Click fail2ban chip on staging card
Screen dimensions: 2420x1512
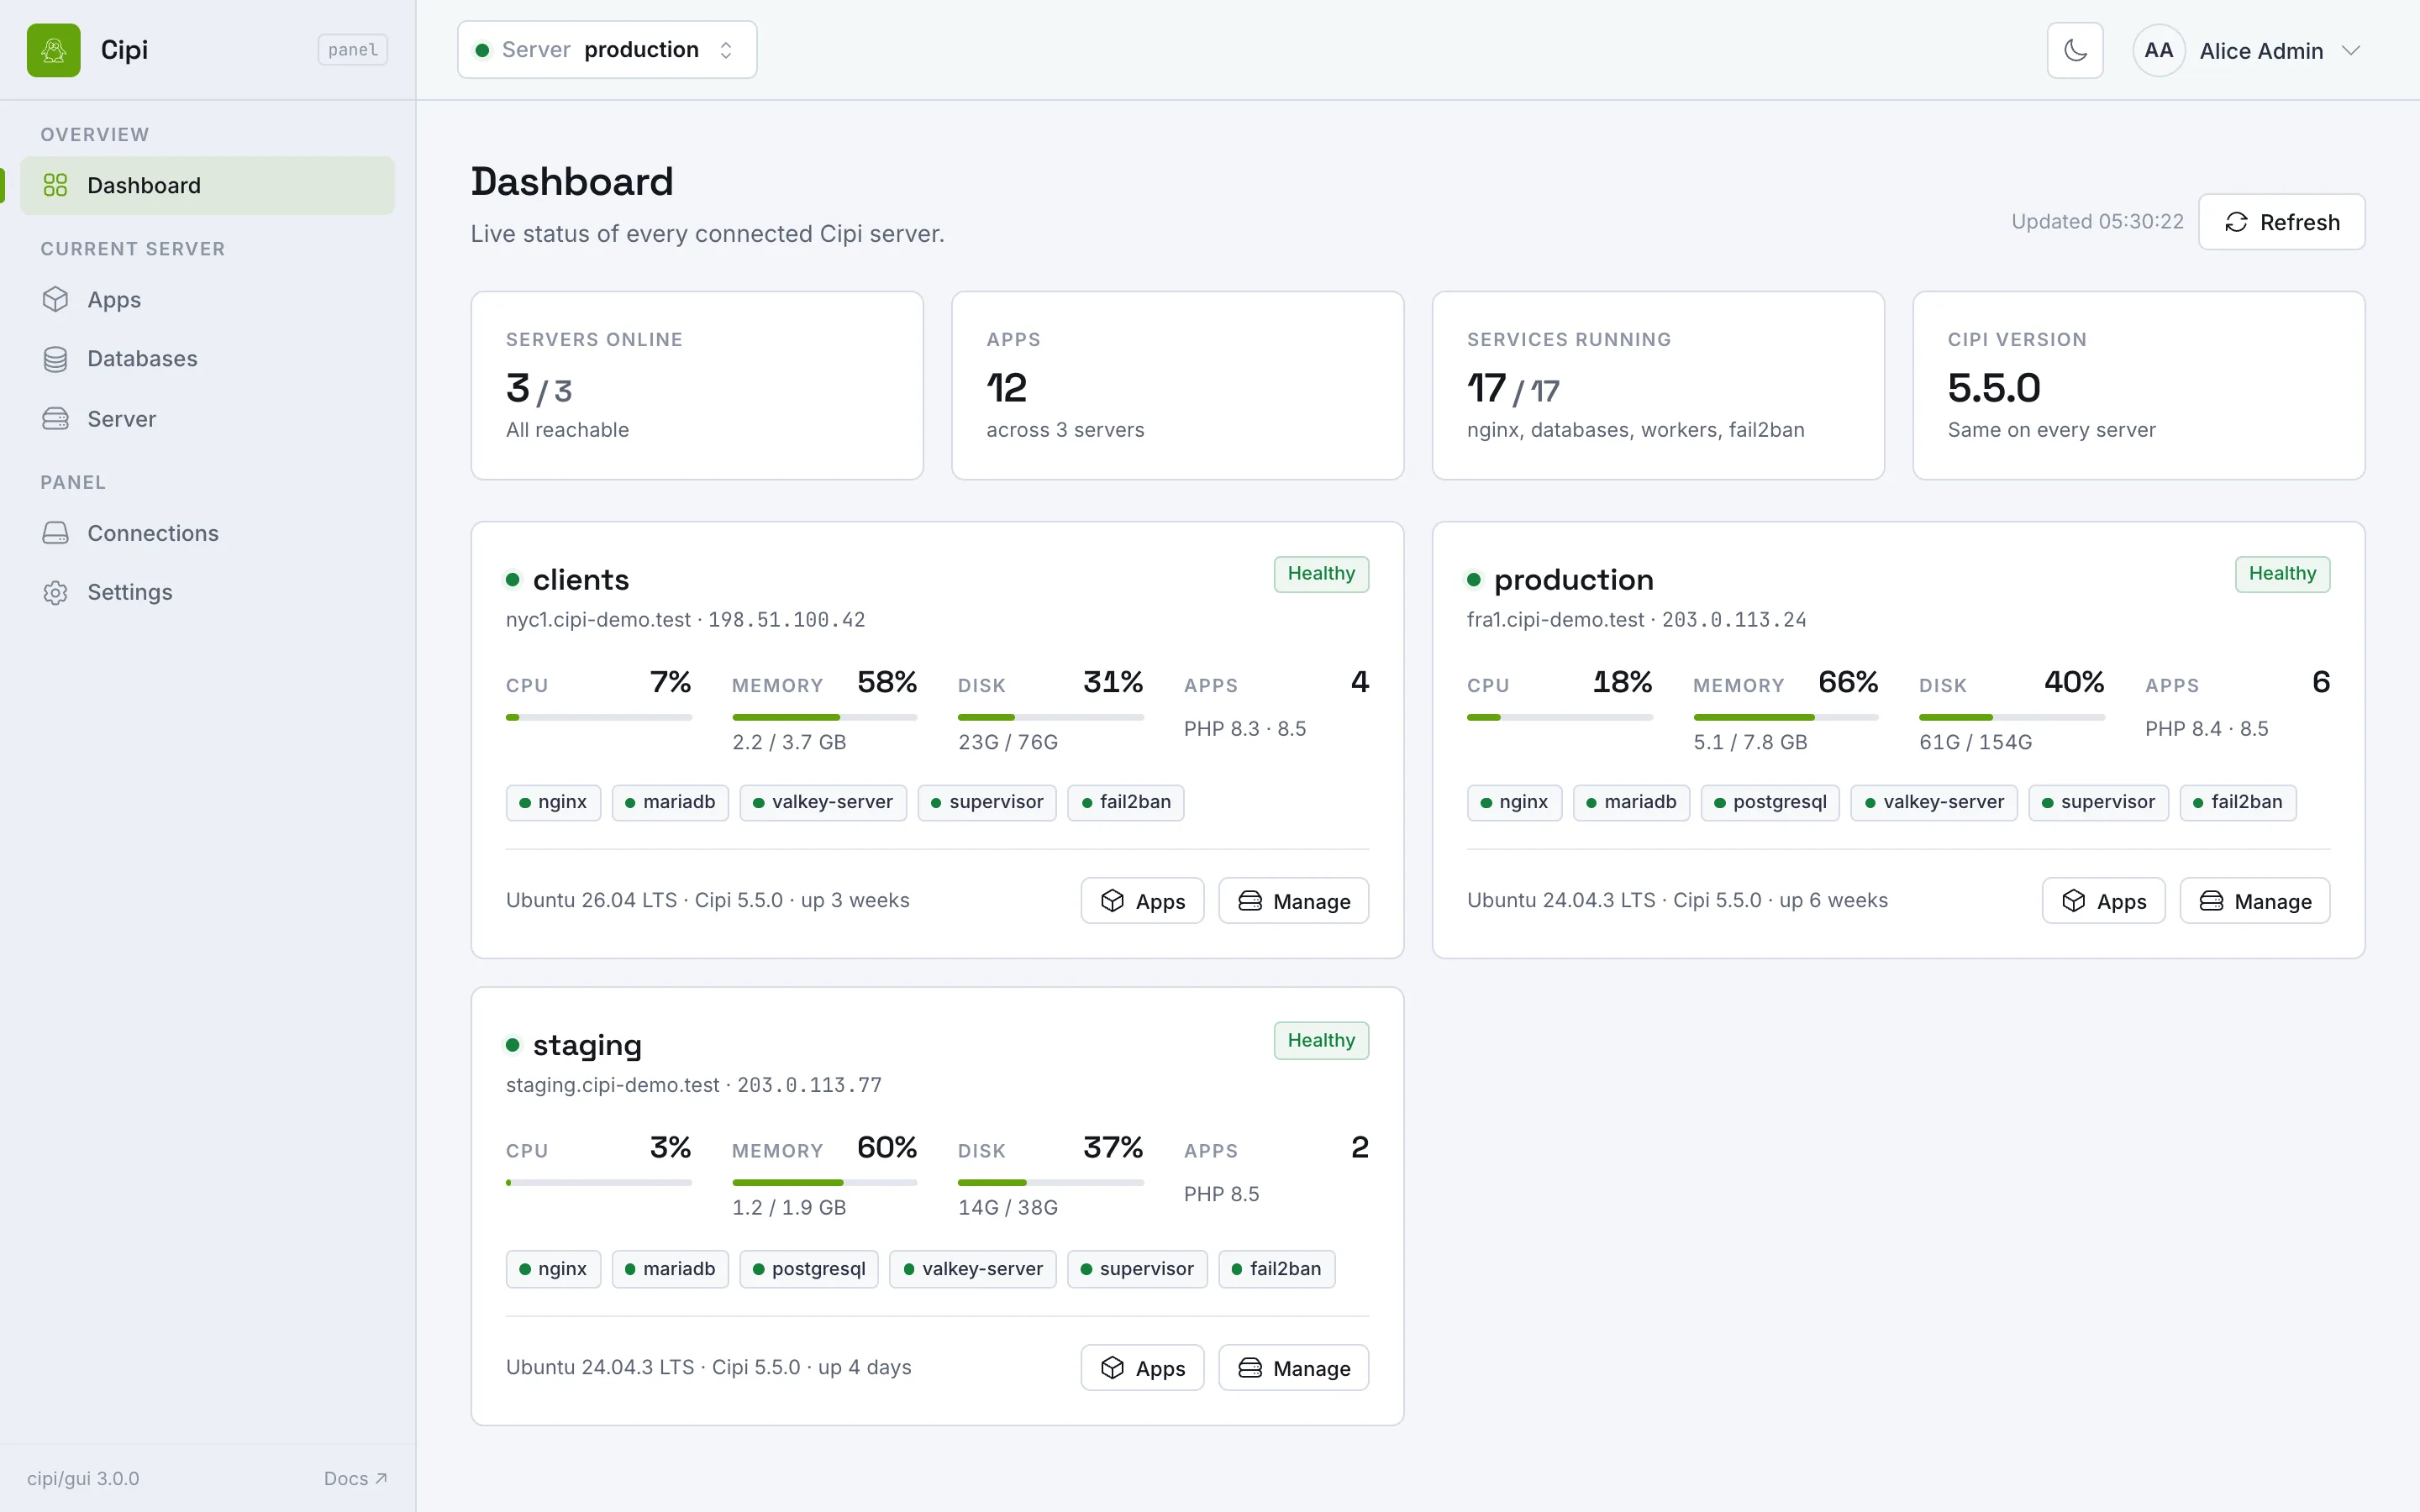click(x=1276, y=1269)
